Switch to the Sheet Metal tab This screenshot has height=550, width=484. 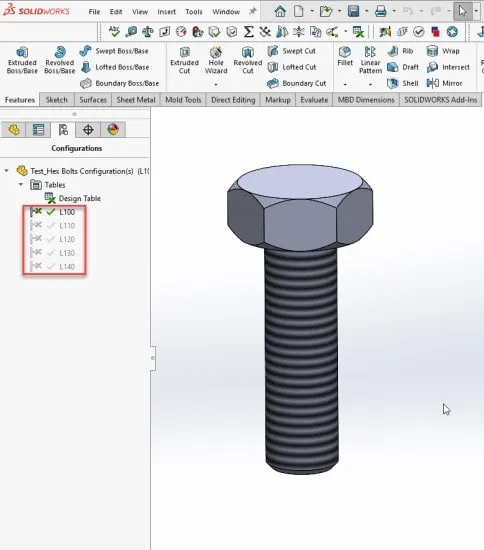136,100
